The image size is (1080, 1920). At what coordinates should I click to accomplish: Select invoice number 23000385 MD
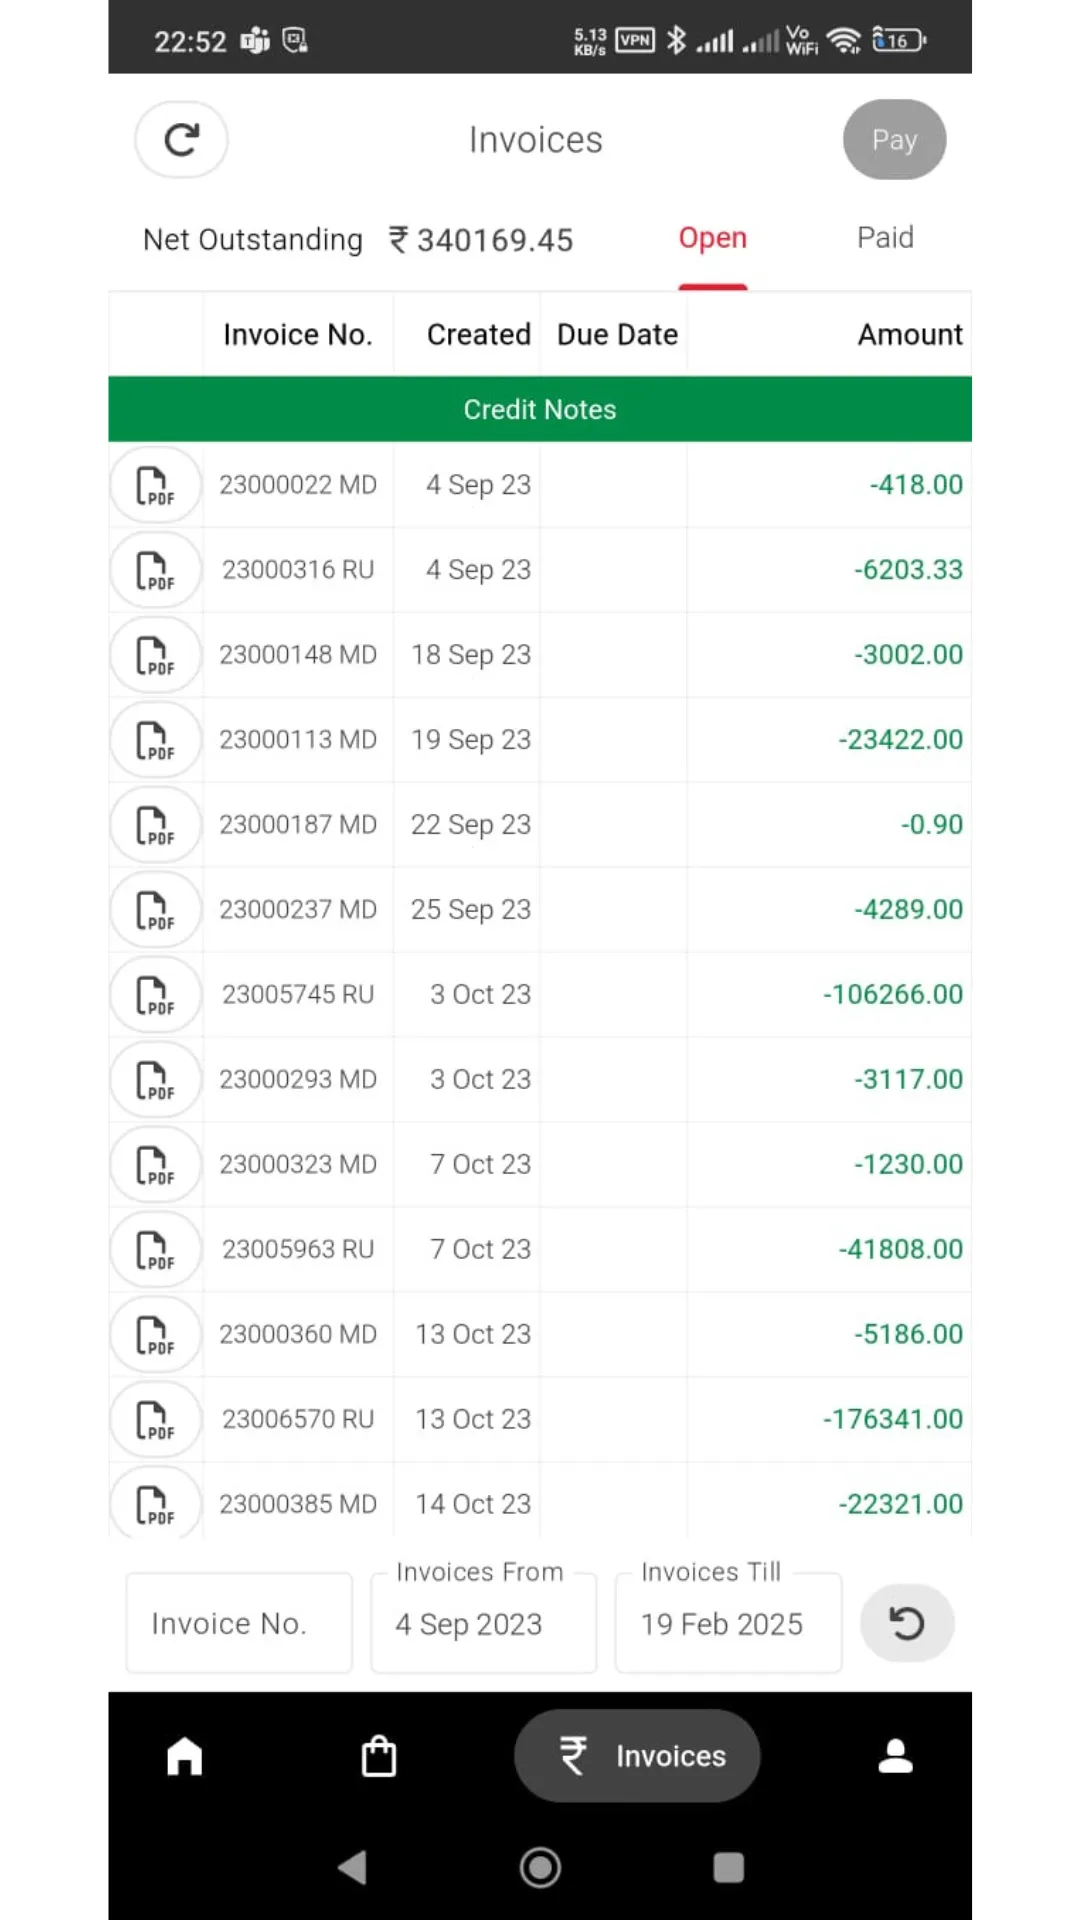(x=298, y=1505)
